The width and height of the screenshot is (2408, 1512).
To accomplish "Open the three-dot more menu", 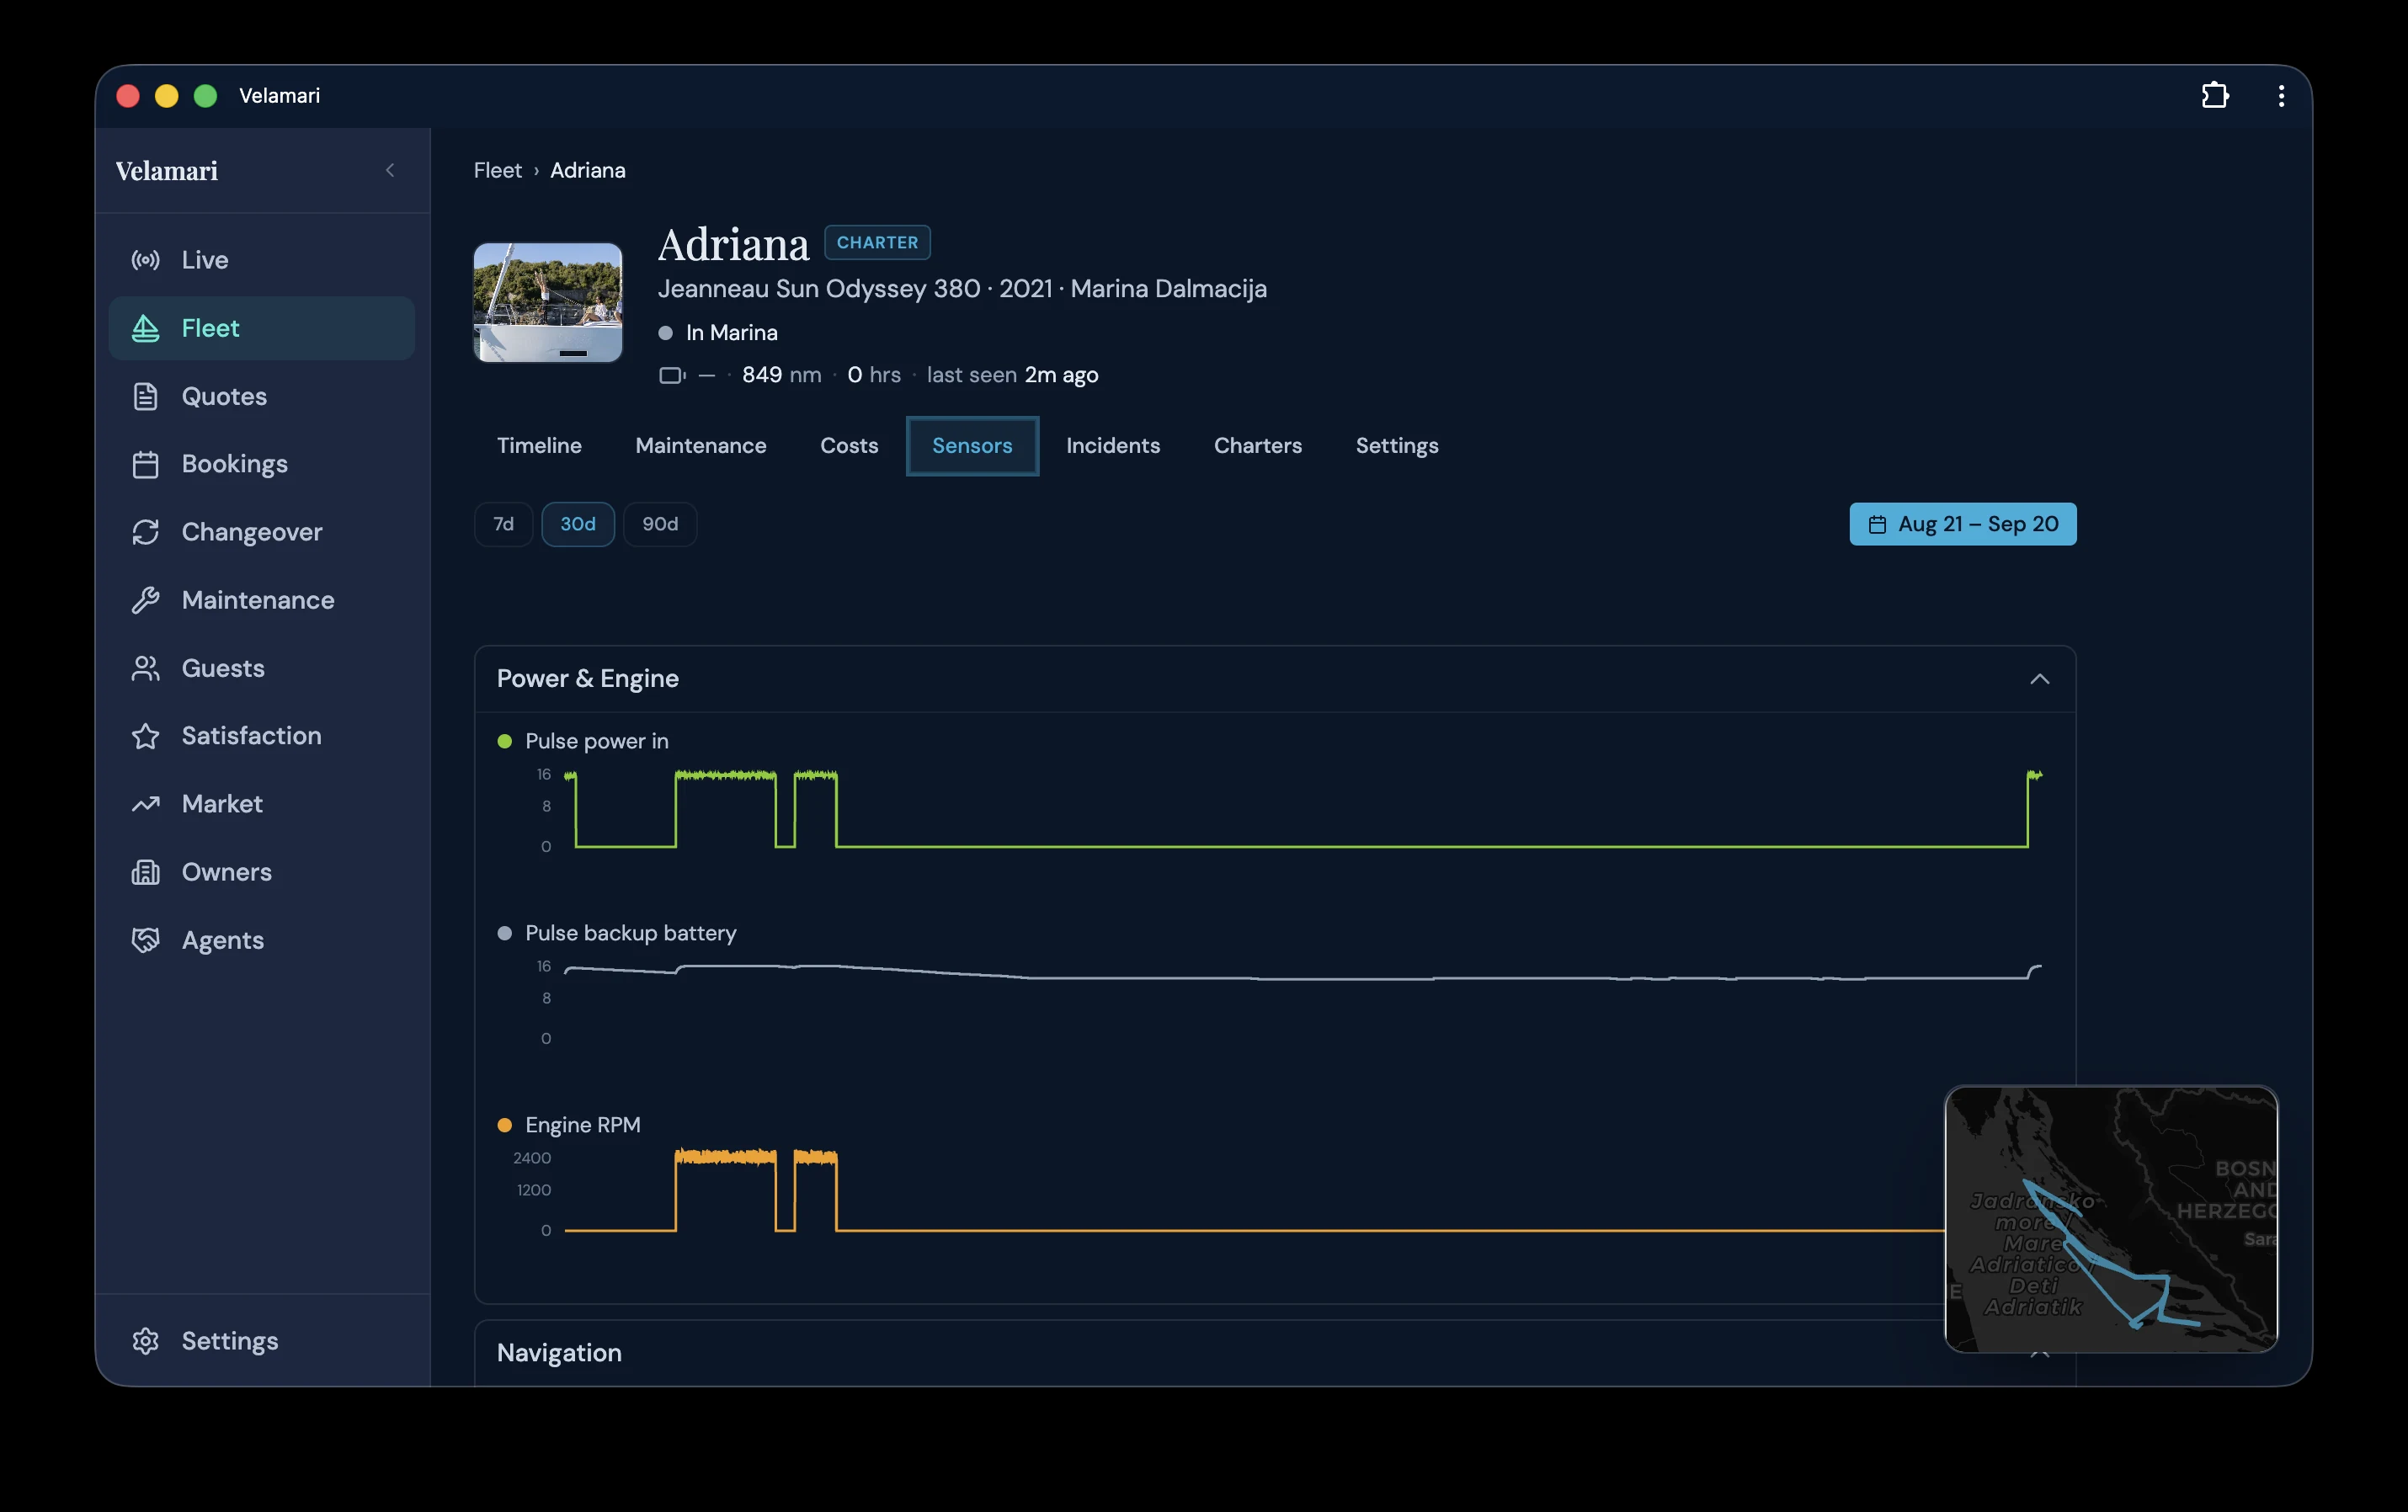I will tap(2281, 95).
